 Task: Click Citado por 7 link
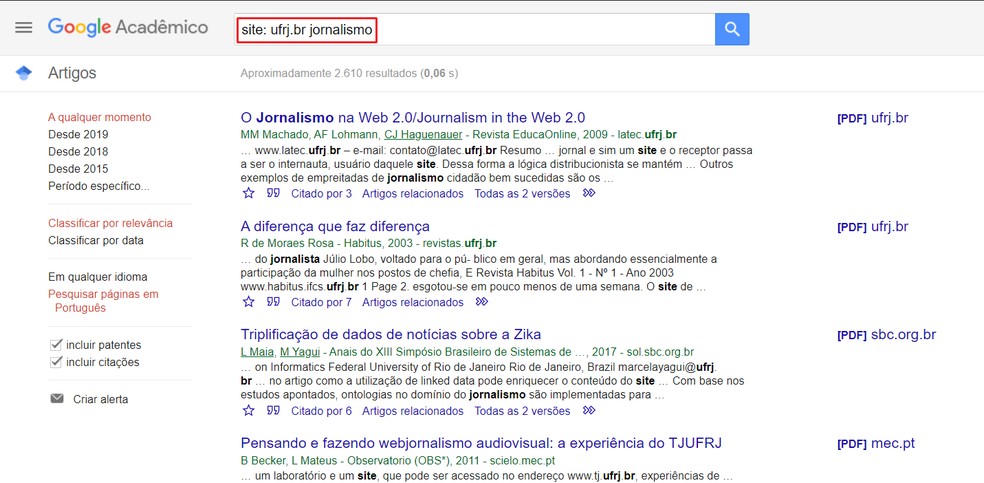[321, 302]
